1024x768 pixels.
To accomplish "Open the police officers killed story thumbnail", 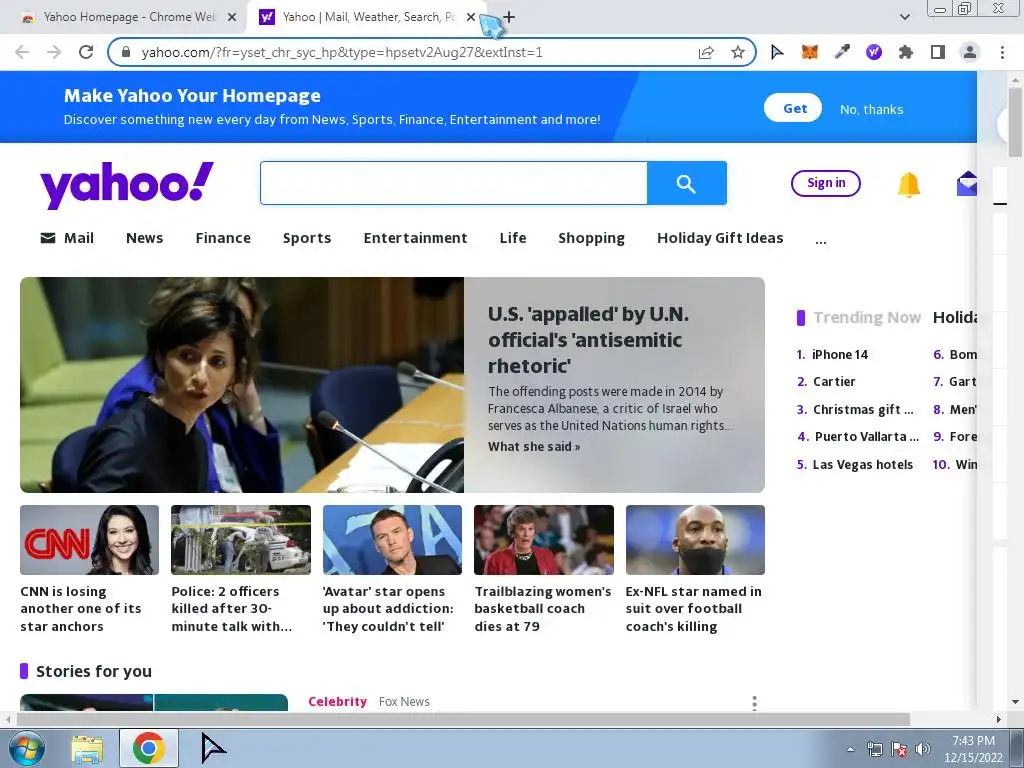I will (x=241, y=539).
